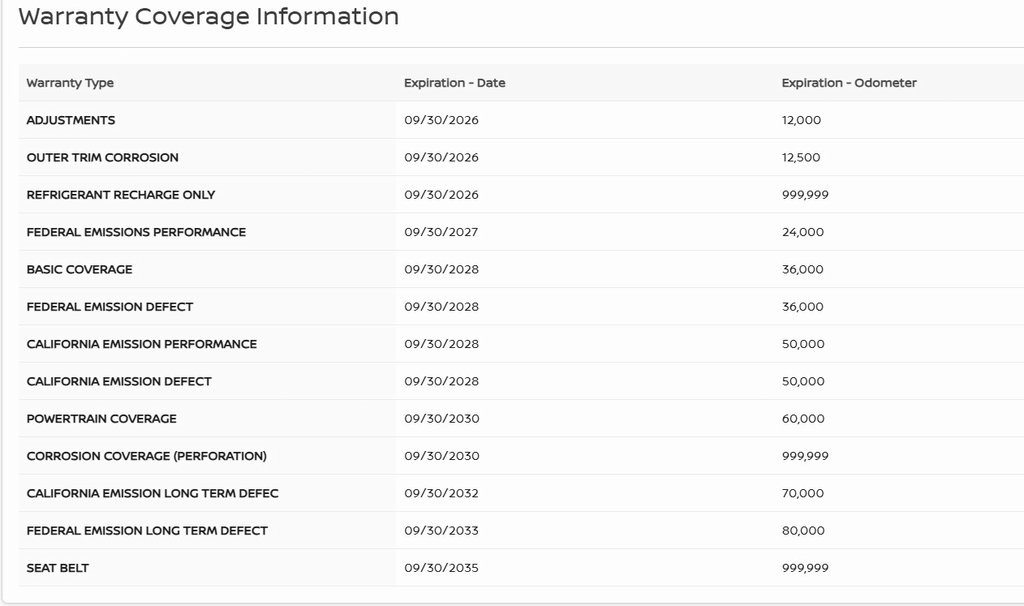The image size is (1024, 606).
Task: Select the SEAT BELT warranty row label
Action: (58, 568)
